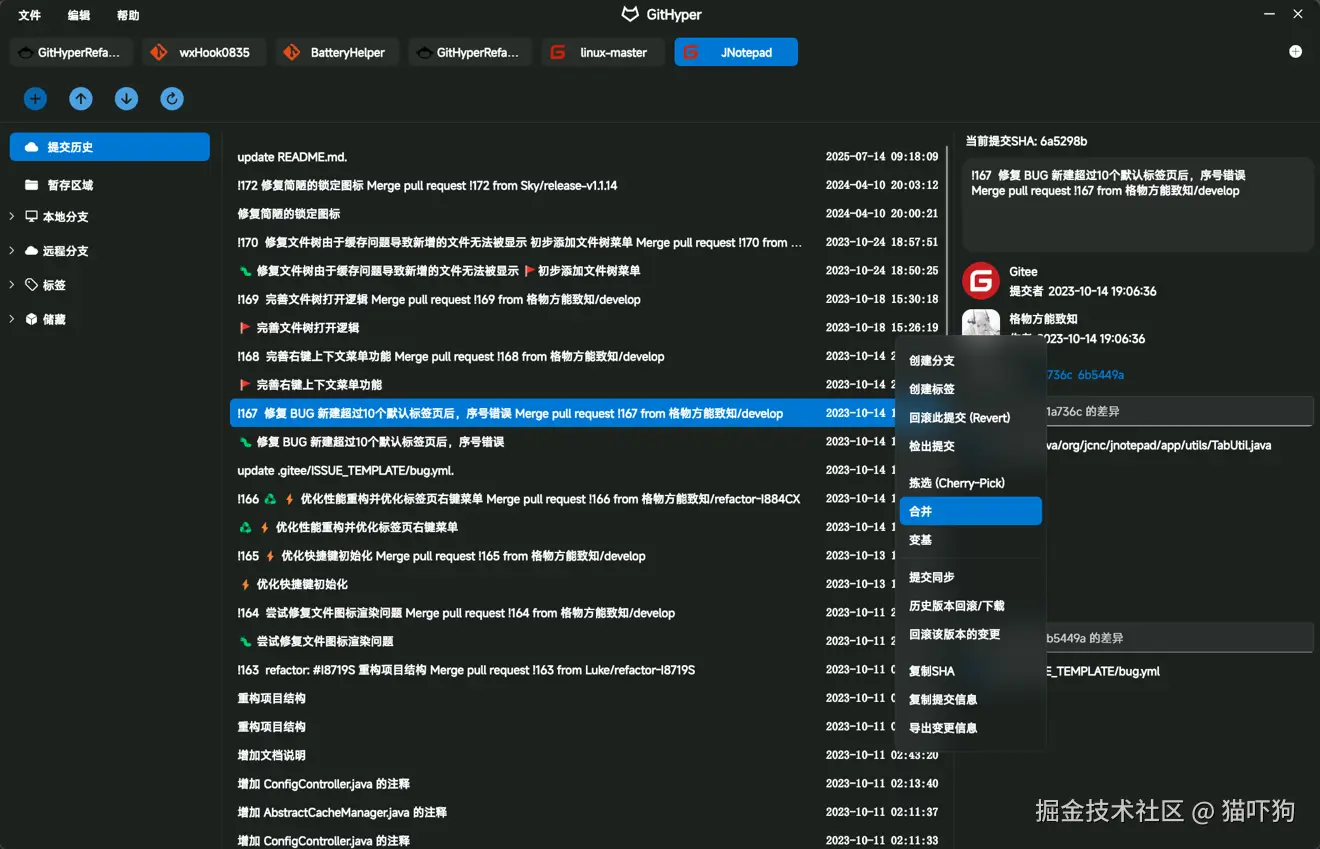Select 复制SHA in the context menu
Viewport: 1320px width, 849px height.
coord(932,670)
